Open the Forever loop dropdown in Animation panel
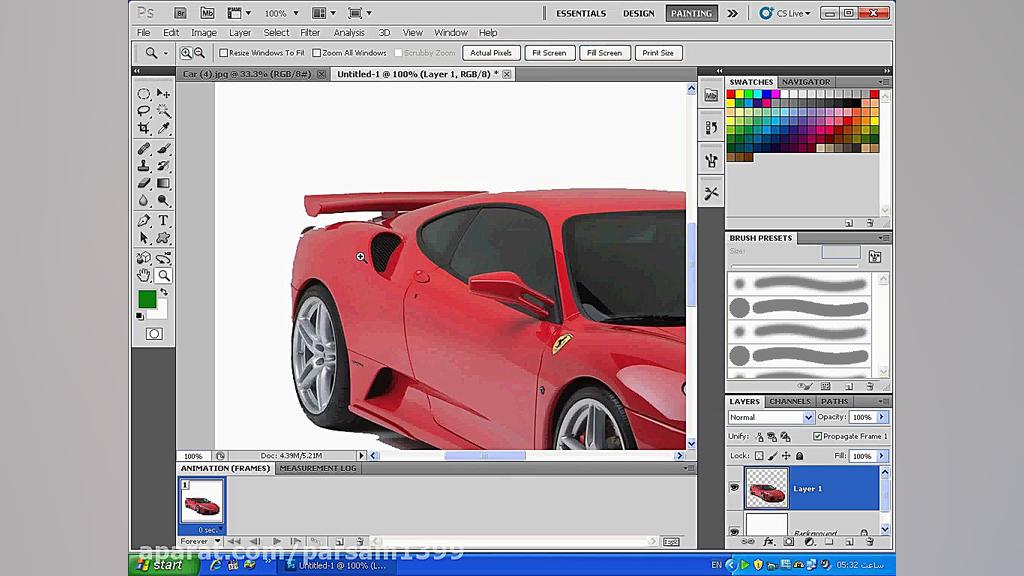This screenshot has width=1024, height=576. (x=200, y=541)
